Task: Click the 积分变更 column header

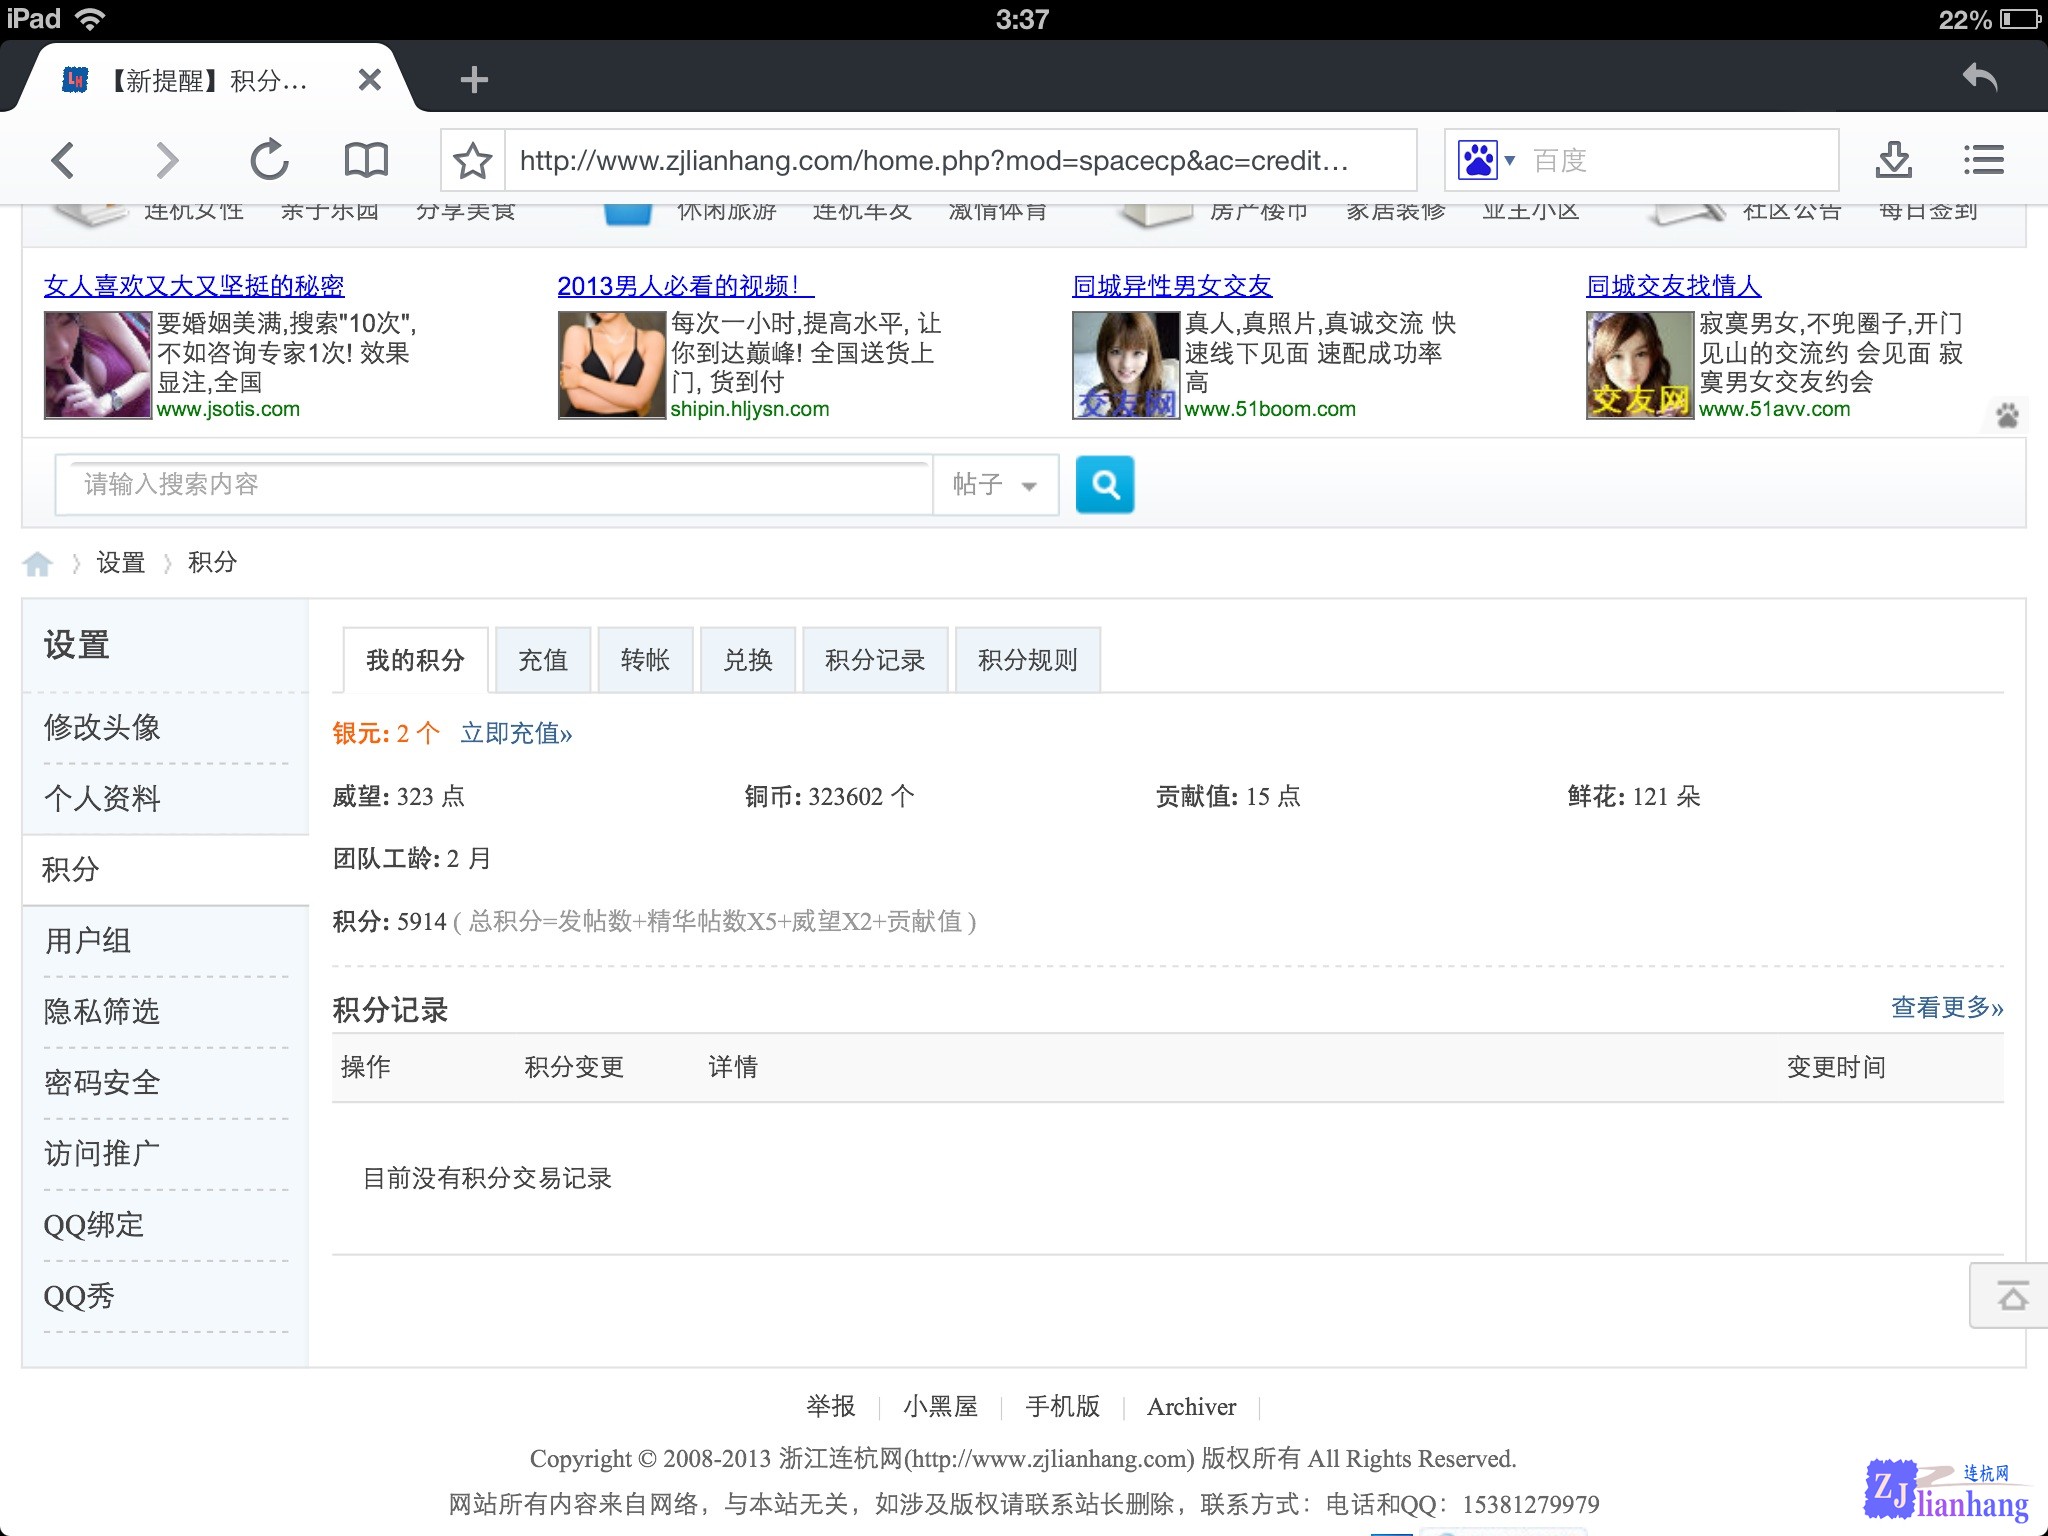Action: [x=574, y=1067]
